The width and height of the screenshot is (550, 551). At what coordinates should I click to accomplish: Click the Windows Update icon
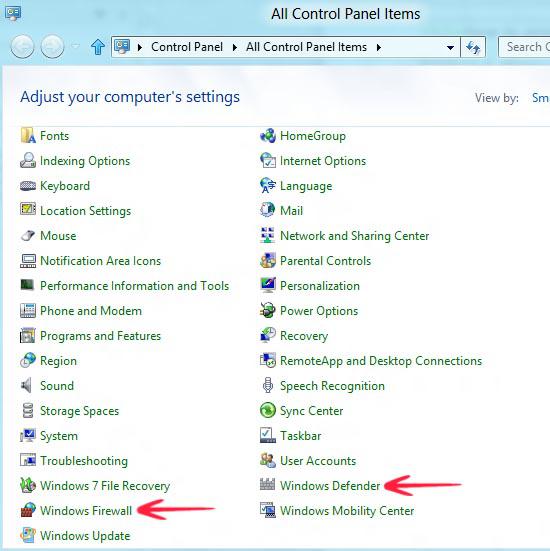[28, 536]
